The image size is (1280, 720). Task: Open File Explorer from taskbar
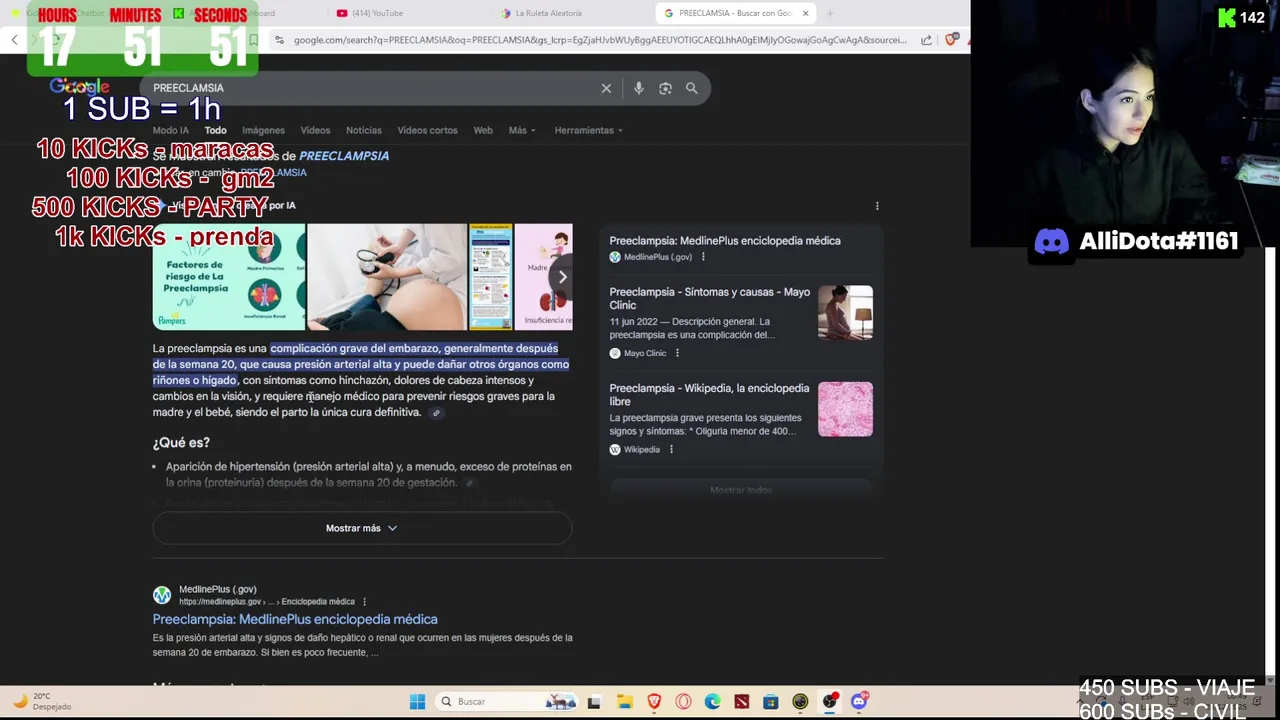pos(624,702)
